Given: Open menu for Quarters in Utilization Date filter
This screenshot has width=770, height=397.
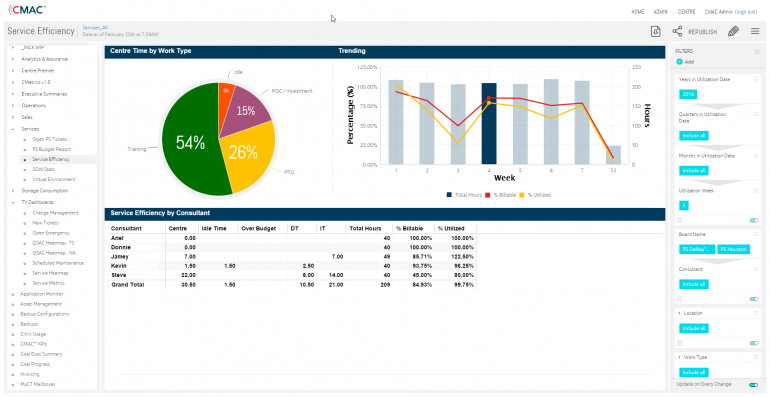Looking at the screenshot, I should 757,114.
